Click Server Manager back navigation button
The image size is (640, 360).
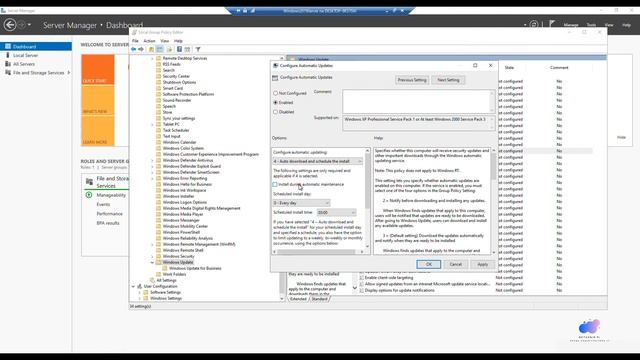click(x=10, y=25)
